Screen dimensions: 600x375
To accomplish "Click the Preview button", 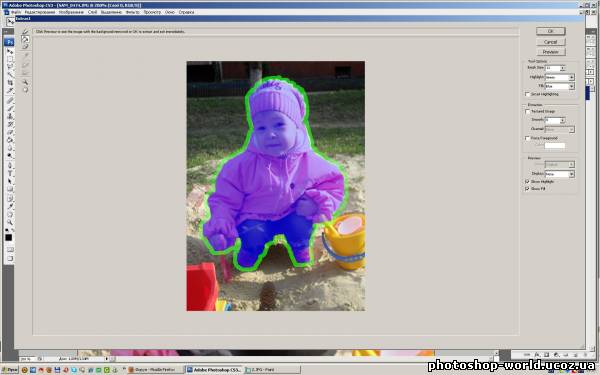I will tap(550, 52).
